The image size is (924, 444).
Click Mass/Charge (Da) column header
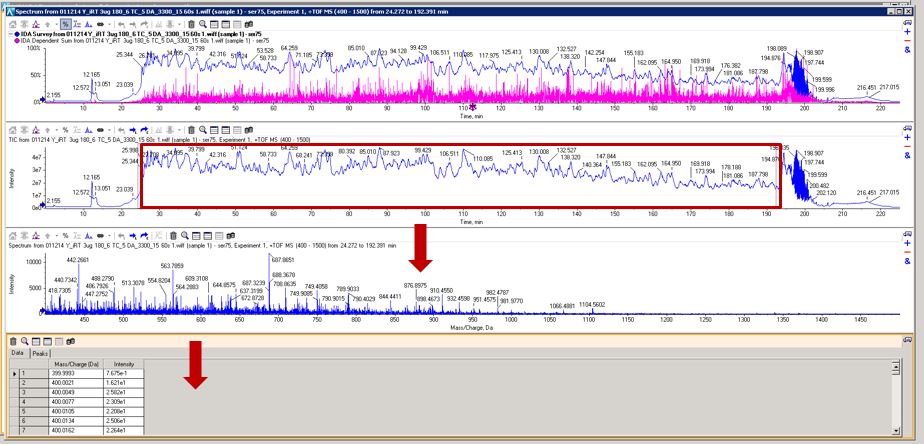[77, 364]
